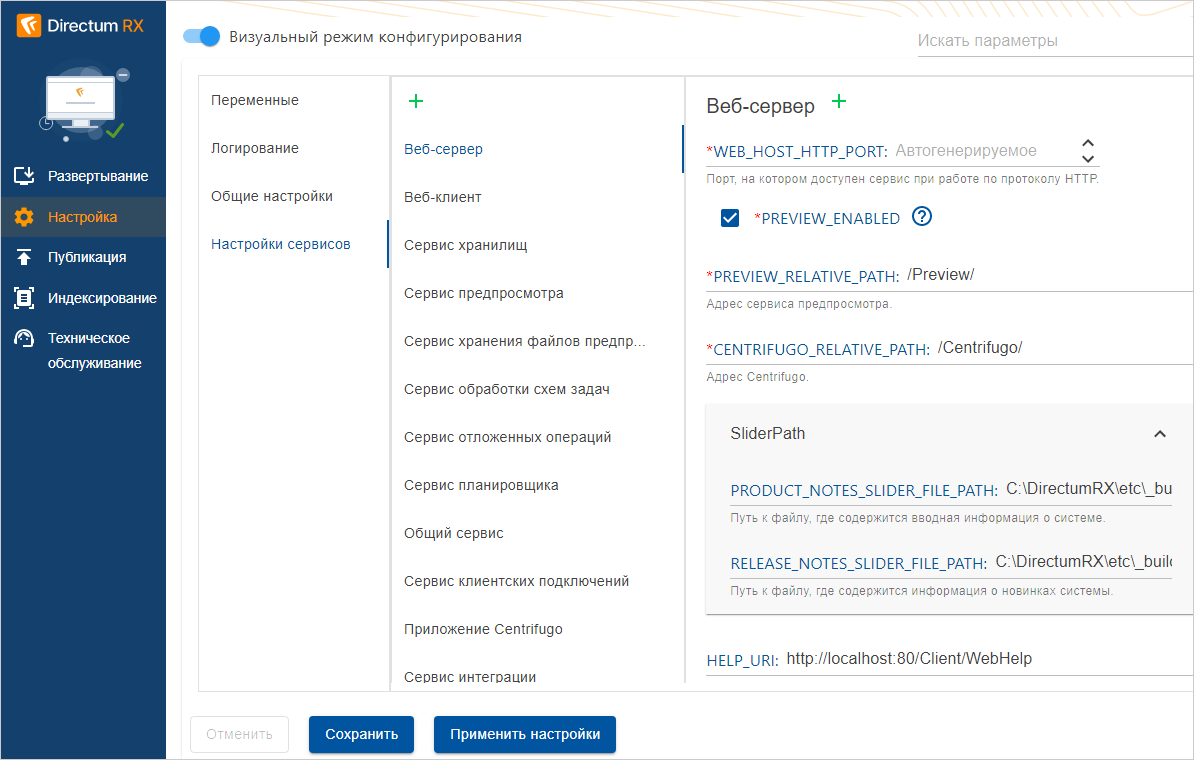Click the Сохранить button
Screen dimensions: 1194x760
pyautogui.click(x=361, y=734)
